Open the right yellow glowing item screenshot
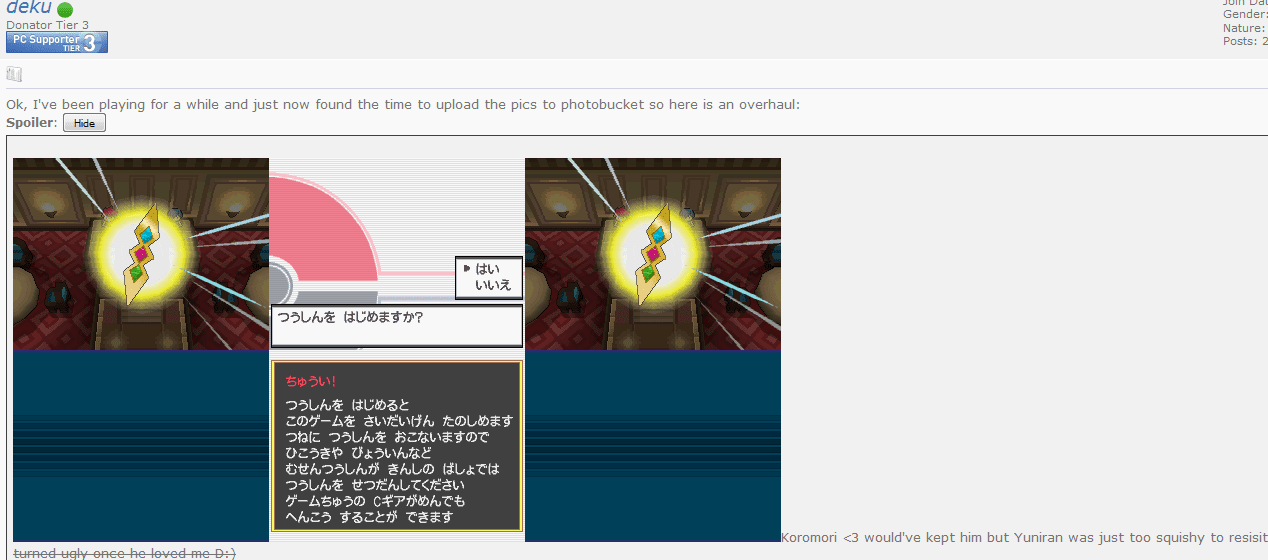The image size is (1268, 560). [653, 350]
